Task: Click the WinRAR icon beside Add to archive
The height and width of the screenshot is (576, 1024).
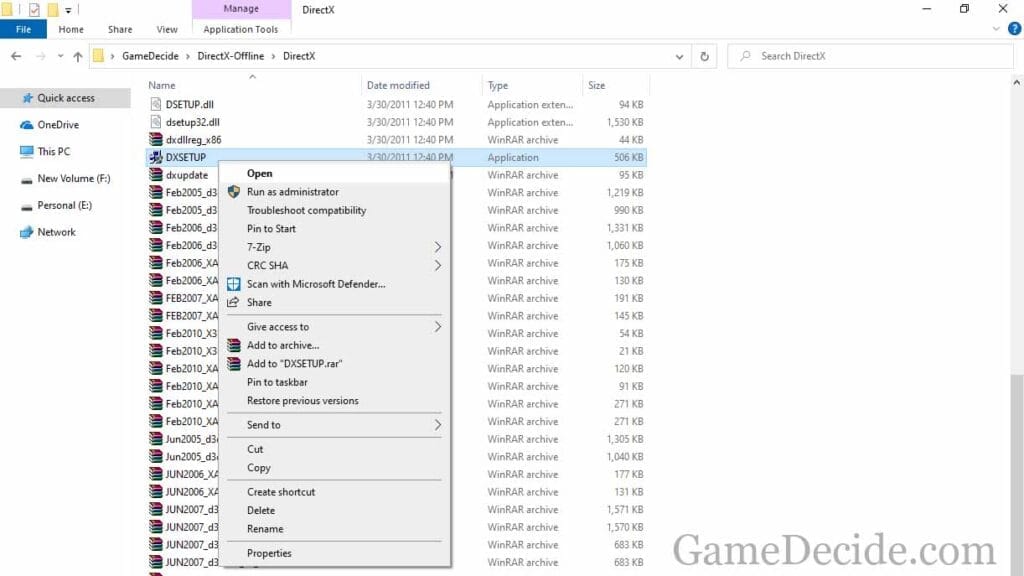Action: [x=233, y=345]
